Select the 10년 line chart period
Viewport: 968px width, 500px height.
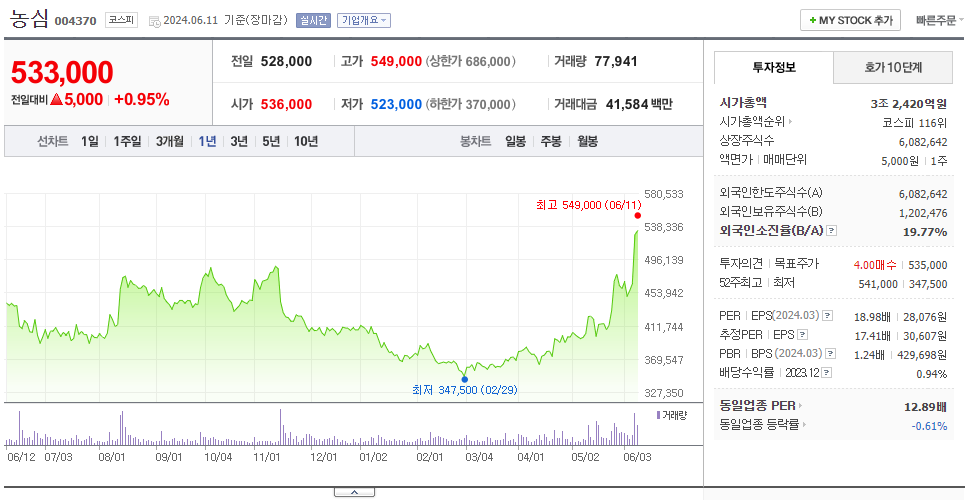(306, 141)
